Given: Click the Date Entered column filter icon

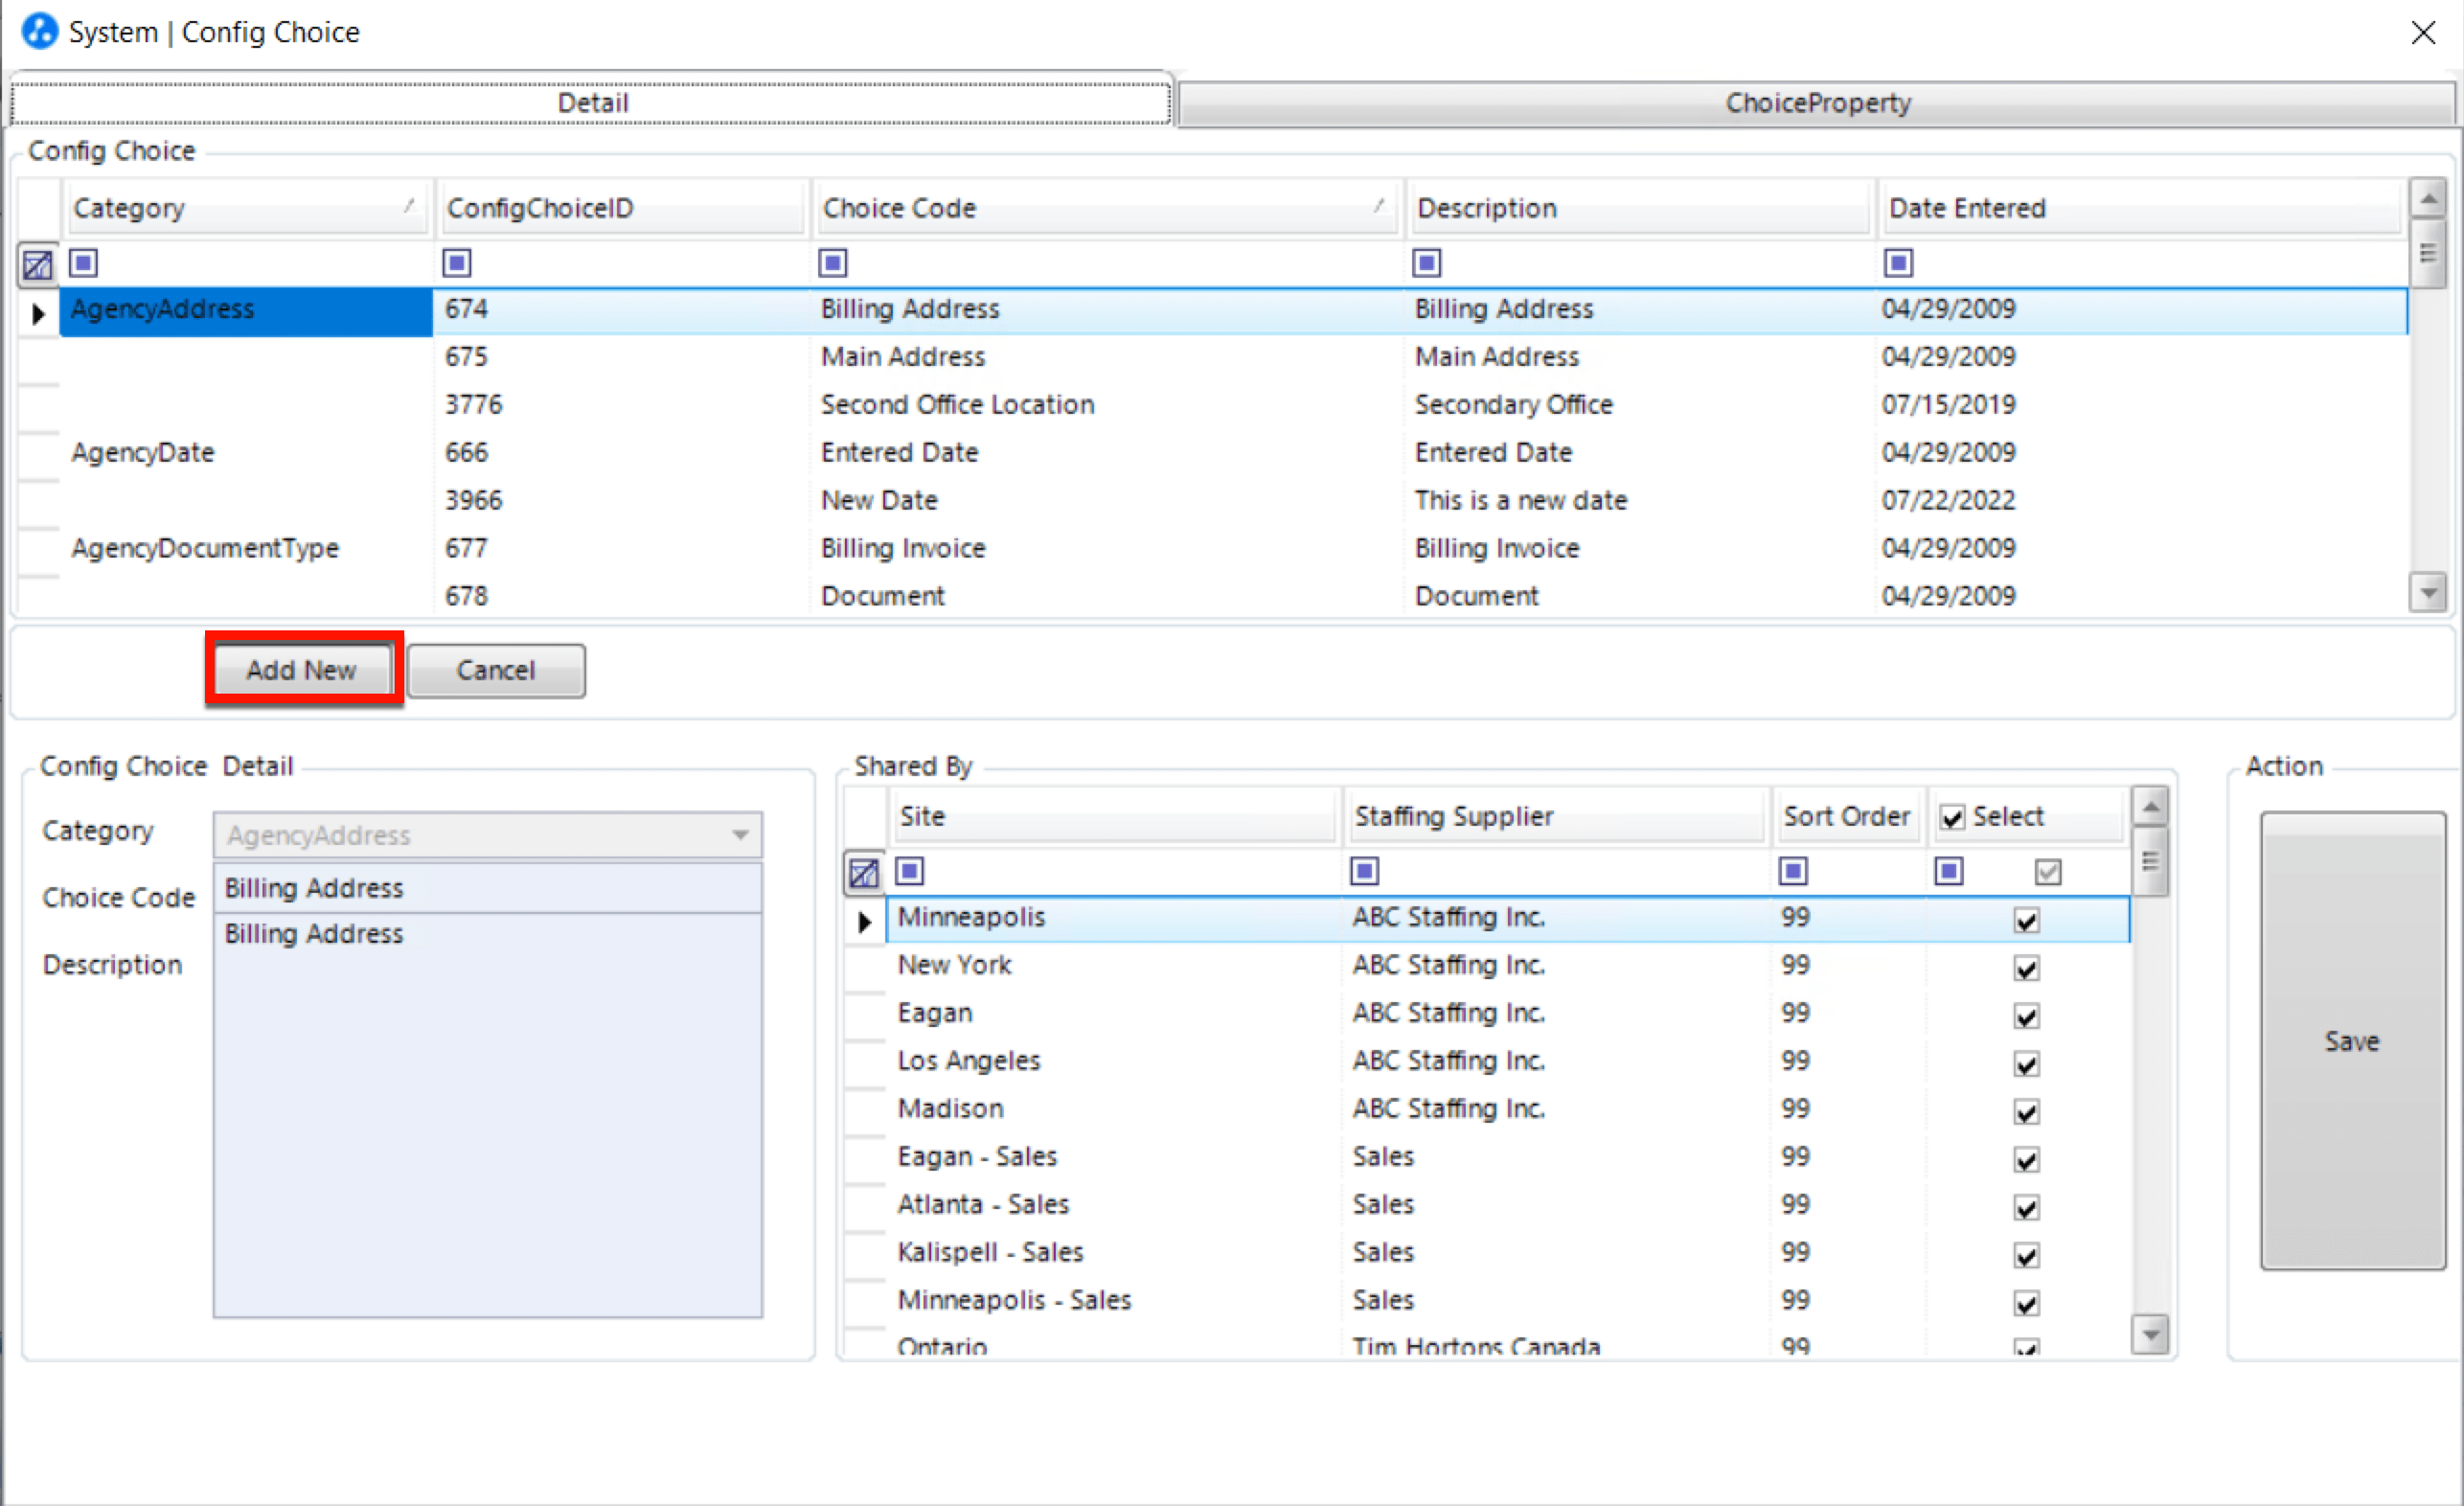Looking at the screenshot, I should [1897, 263].
